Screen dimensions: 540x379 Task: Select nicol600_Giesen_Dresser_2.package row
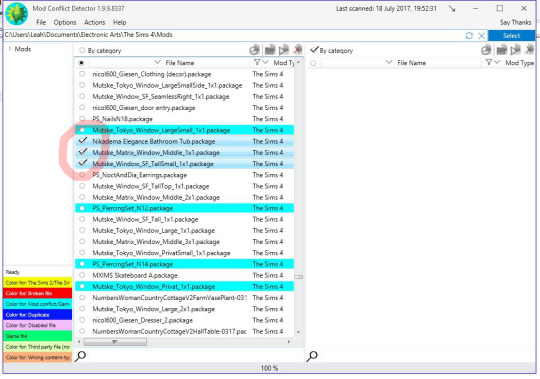[185, 320]
